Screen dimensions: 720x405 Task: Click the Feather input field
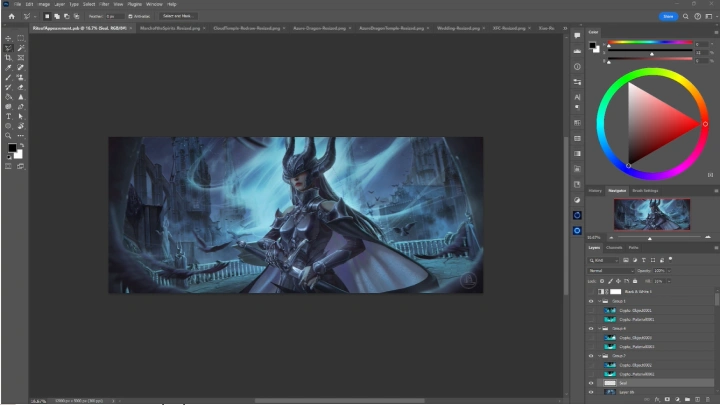(x=114, y=17)
